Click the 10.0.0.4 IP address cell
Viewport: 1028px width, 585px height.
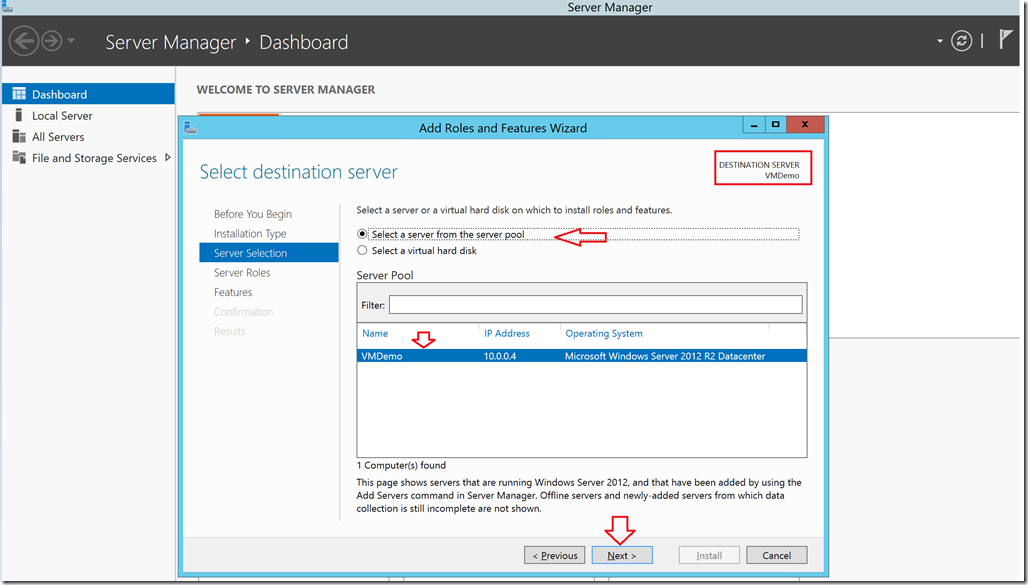point(500,356)
